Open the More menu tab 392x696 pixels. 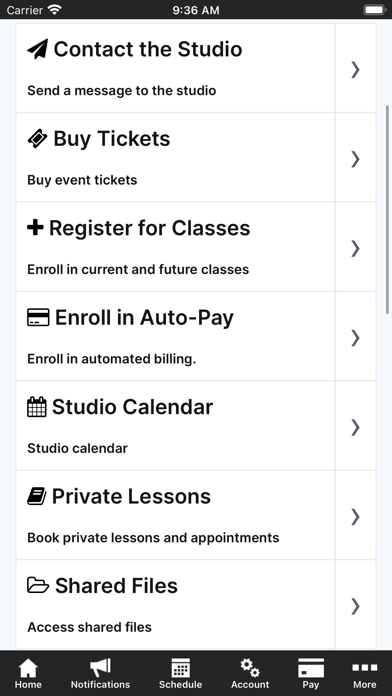pyautogui.click(x=364, y=673)
